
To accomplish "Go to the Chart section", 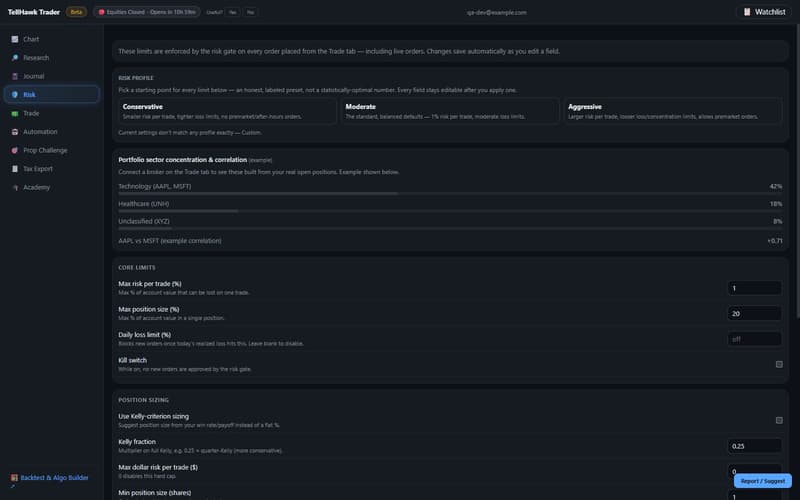I will pyautogui.click(x=52, y=39).
